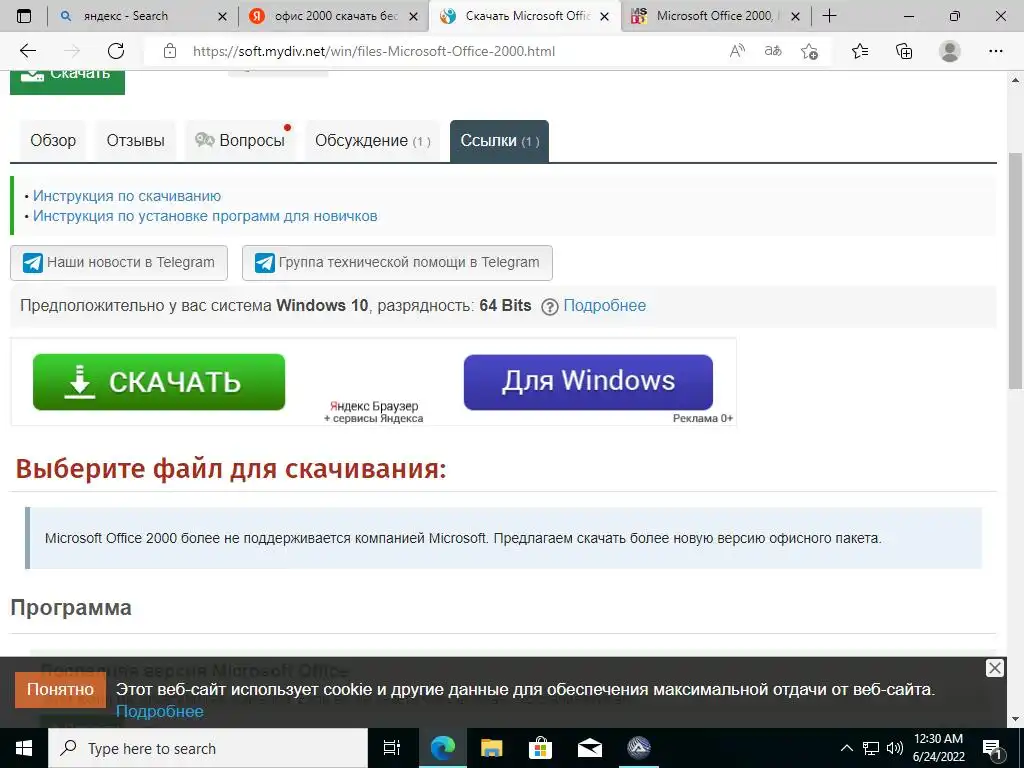Accept cookies with Понятно button
The image size is (1024, 768).
60,690
